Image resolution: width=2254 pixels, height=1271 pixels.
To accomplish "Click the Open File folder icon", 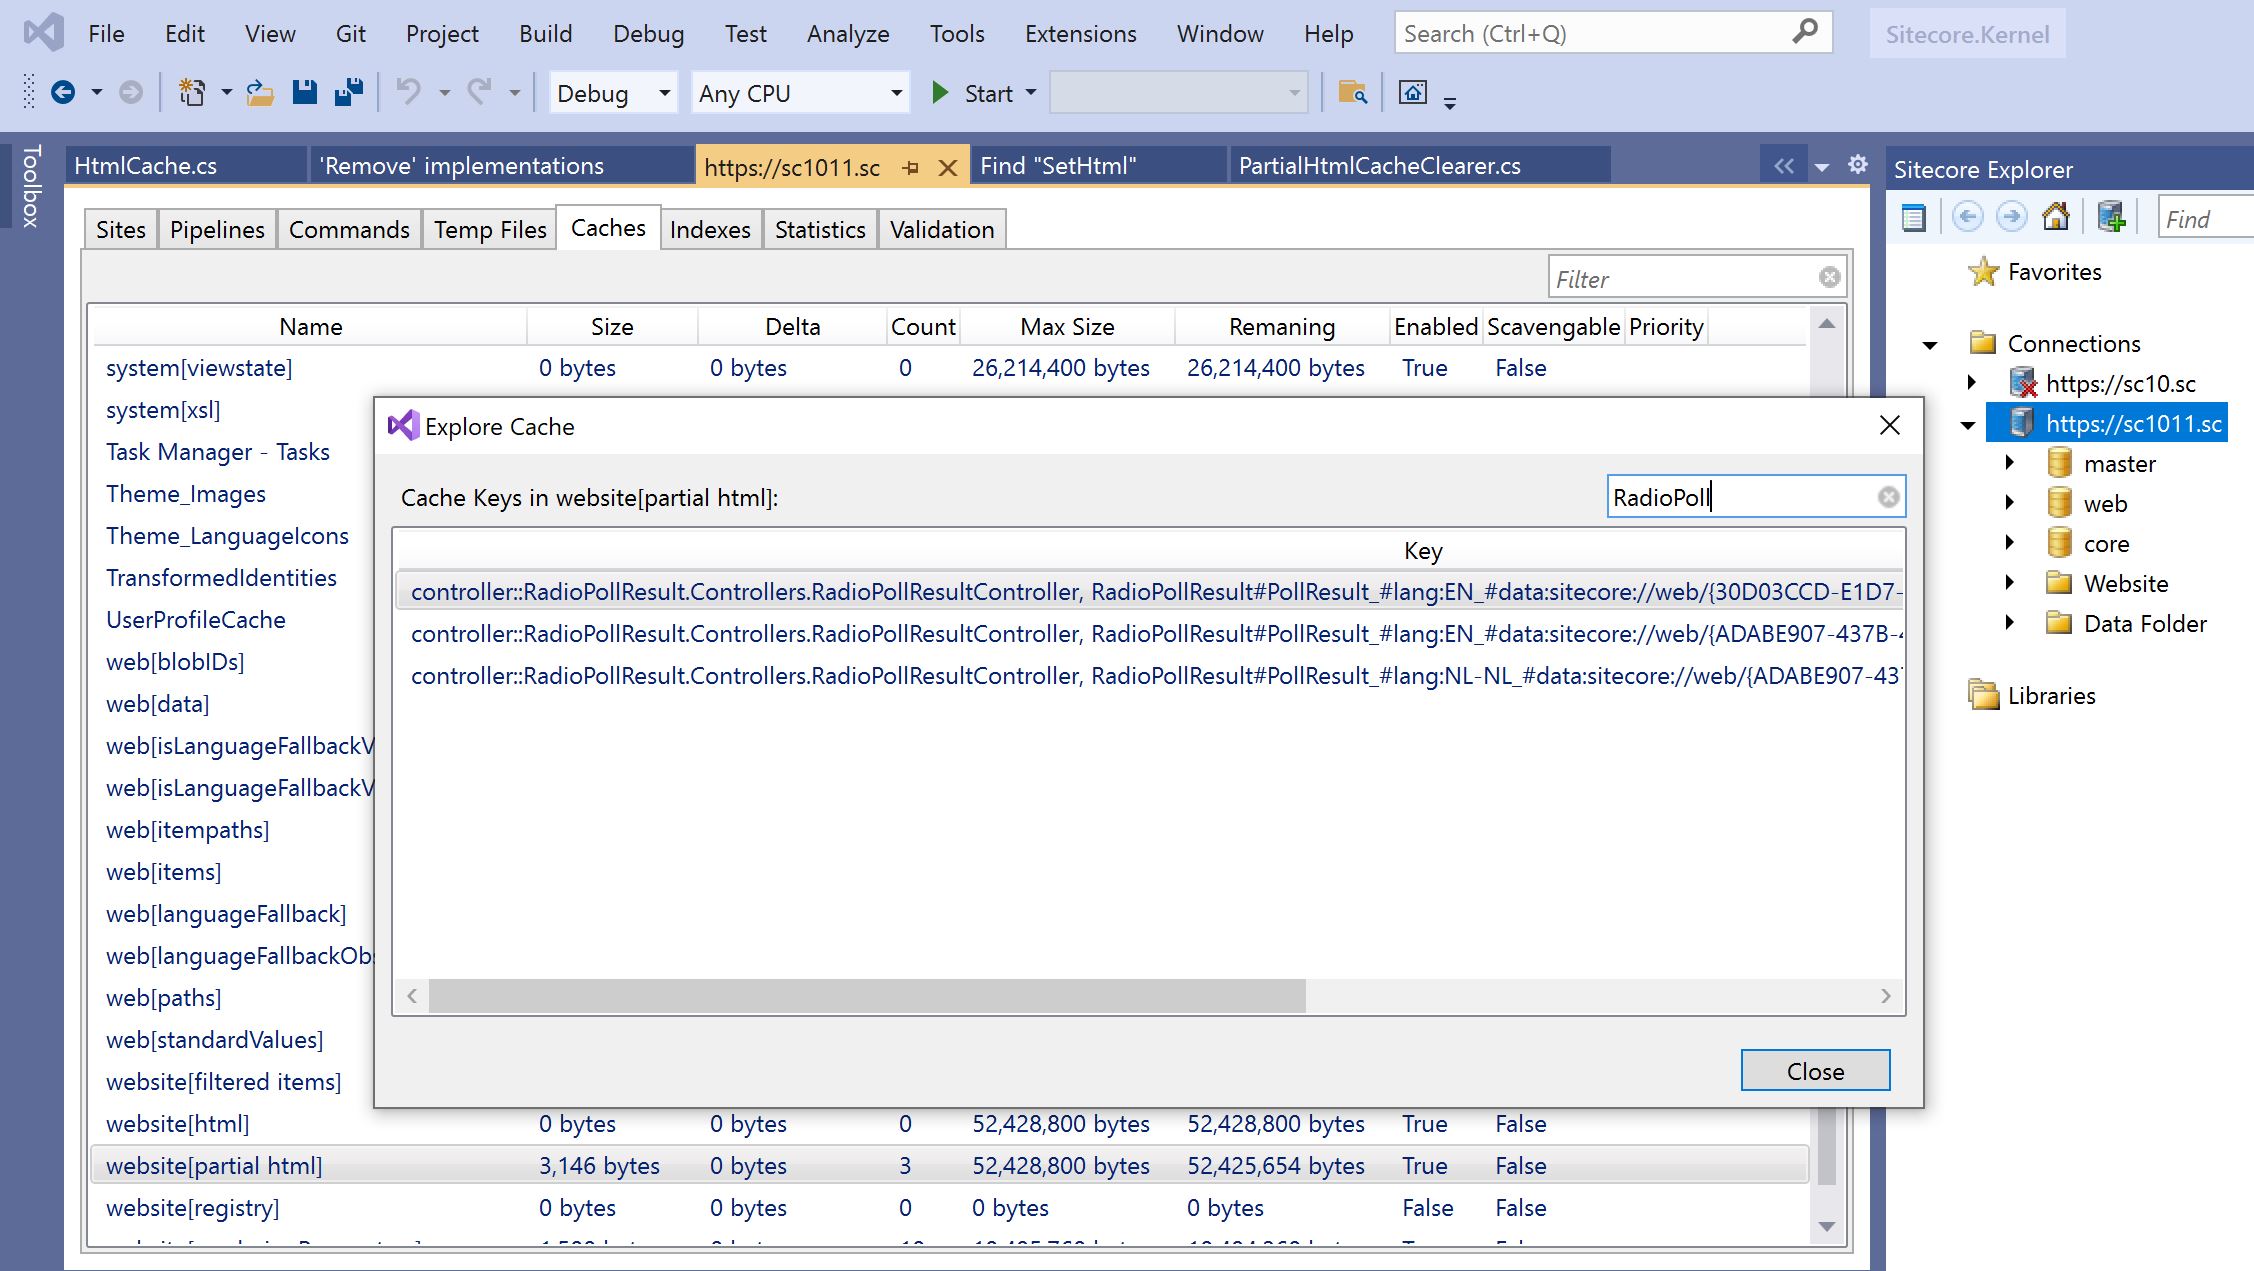I will pos(260,93).
